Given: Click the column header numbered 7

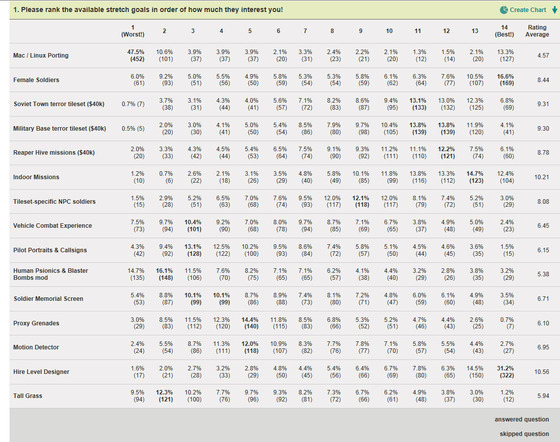Looking at the screenshot, I should click(305, 31).
